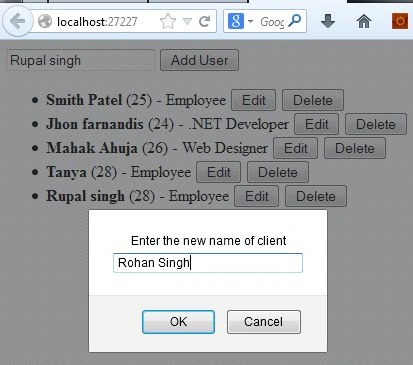Edit the Mahak Ahuja entry
This screenshot has height=365, width=413.
(x=296, y=148)
